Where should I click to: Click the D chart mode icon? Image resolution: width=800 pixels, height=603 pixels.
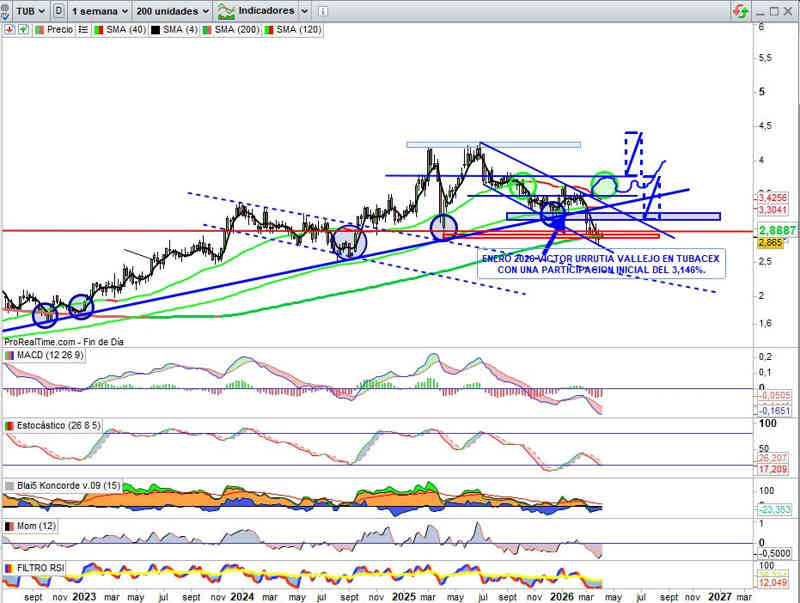tap(60, 11)
